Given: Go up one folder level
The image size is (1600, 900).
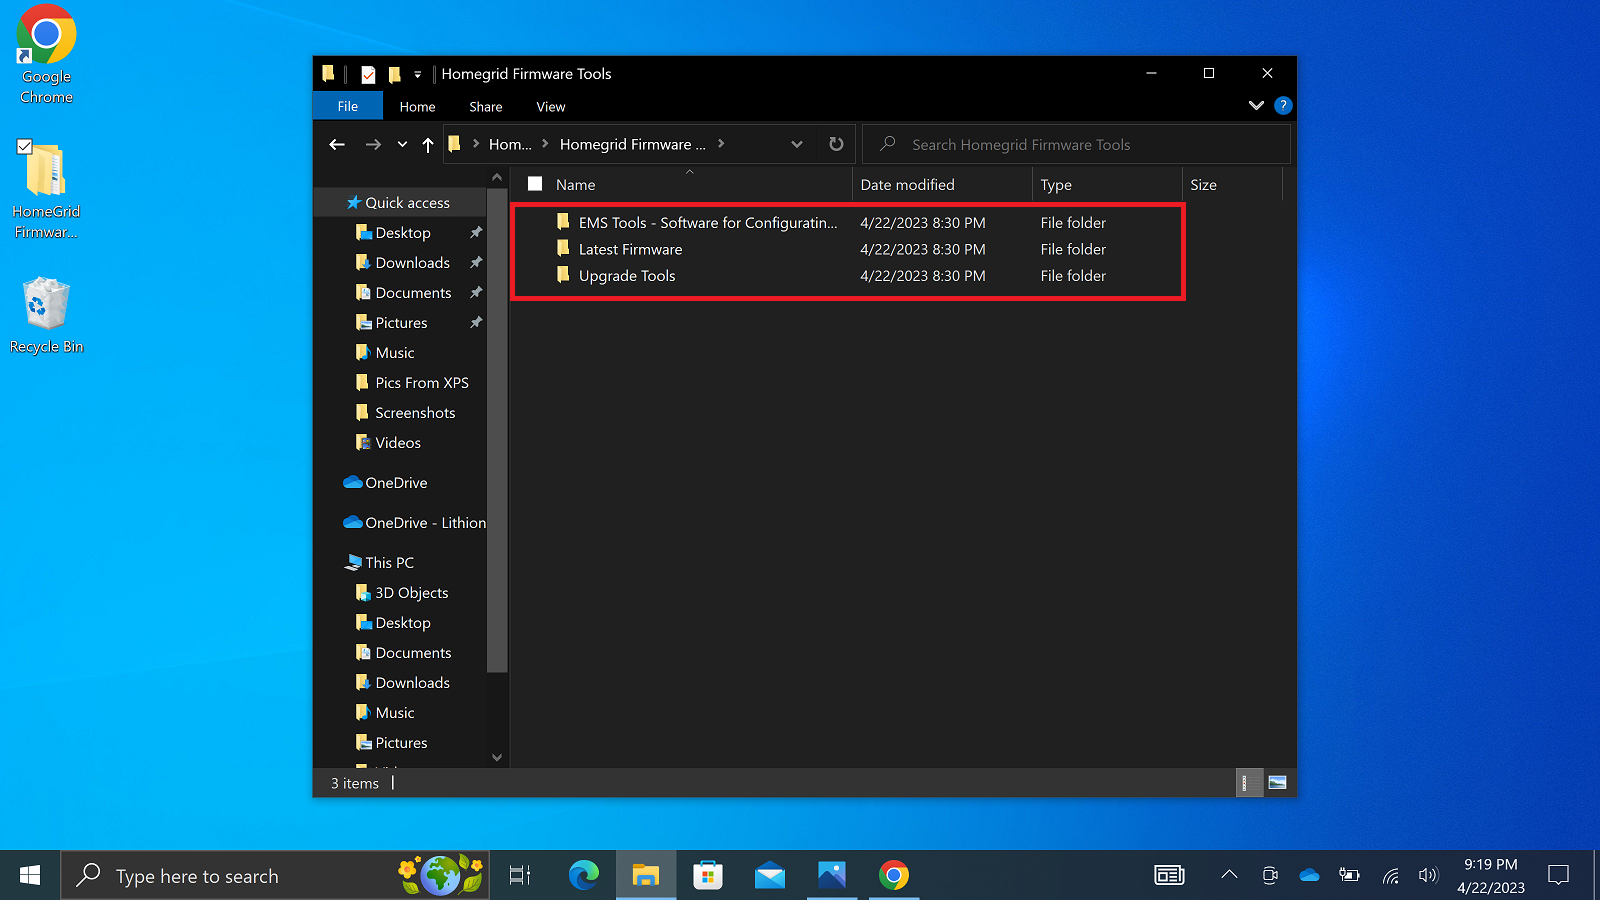Looking at the screenshot, I should click(428, 144).
